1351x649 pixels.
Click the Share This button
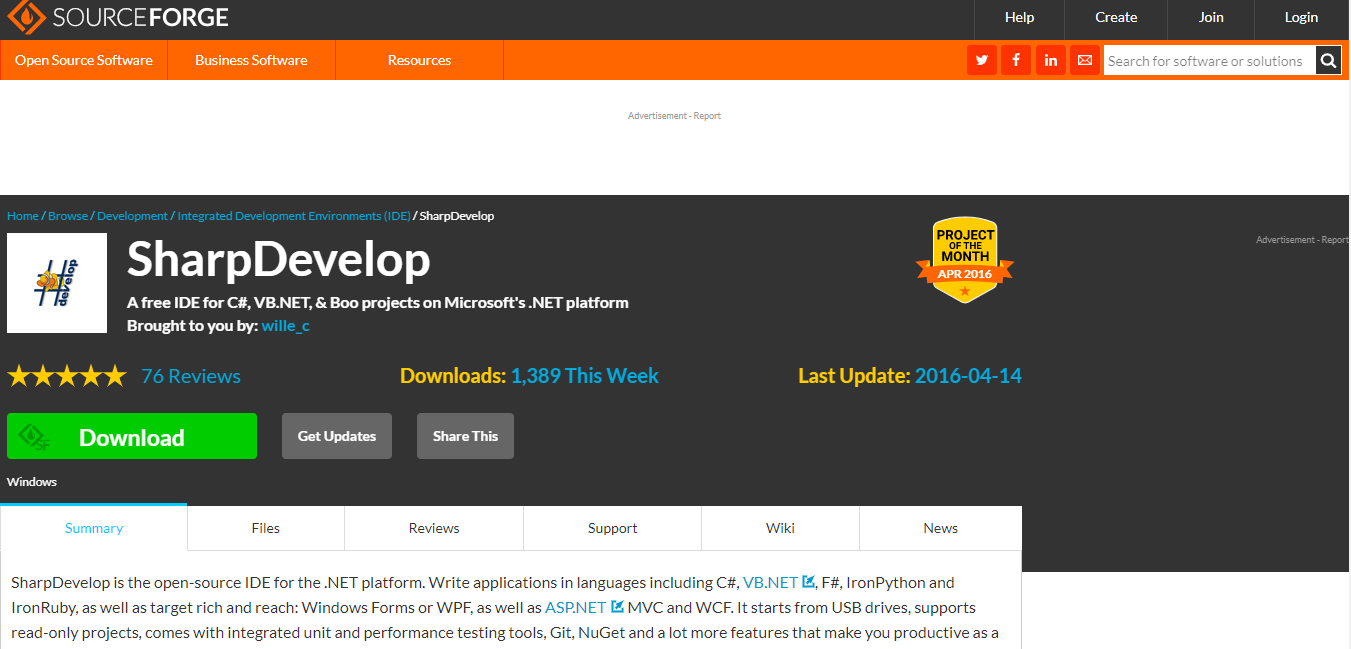pos(465,436)
